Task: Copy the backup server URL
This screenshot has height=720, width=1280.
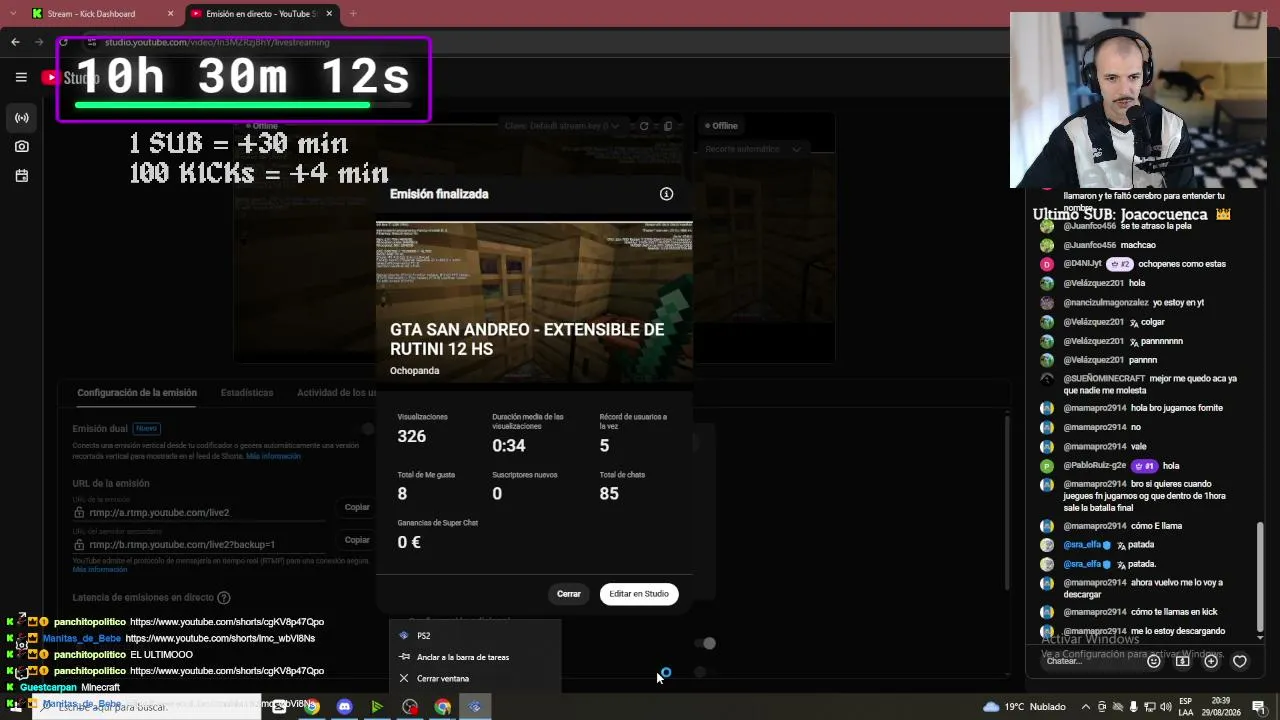Action: 357,540
